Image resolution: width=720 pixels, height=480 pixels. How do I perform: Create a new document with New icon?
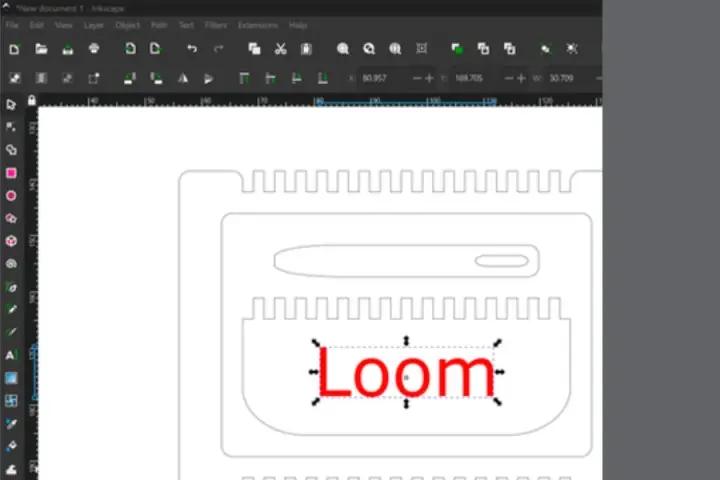14,49
